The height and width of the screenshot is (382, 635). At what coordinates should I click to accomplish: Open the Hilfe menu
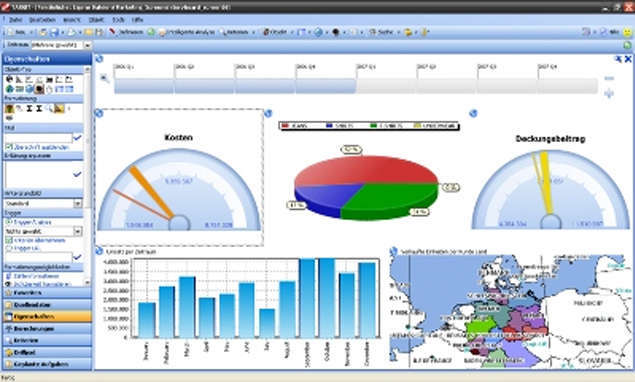point(138,19)
